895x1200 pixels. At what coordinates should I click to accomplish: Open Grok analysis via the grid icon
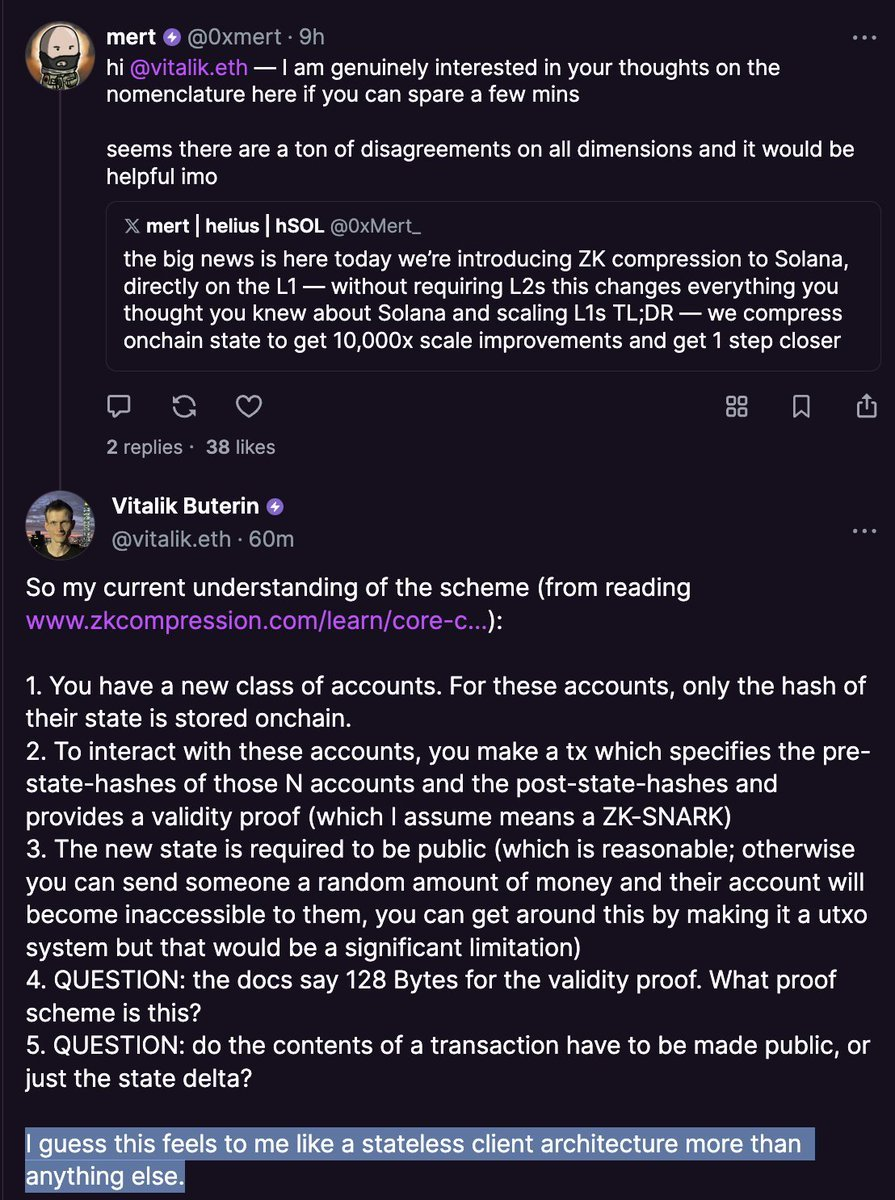(x=737, y=406)
